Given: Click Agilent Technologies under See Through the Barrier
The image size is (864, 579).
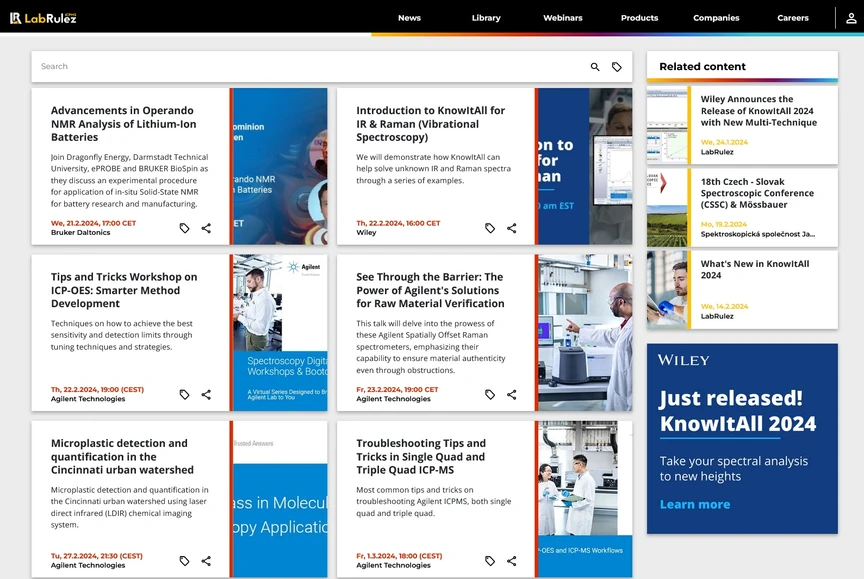Looking at the screenshot, I should [393, 399].
